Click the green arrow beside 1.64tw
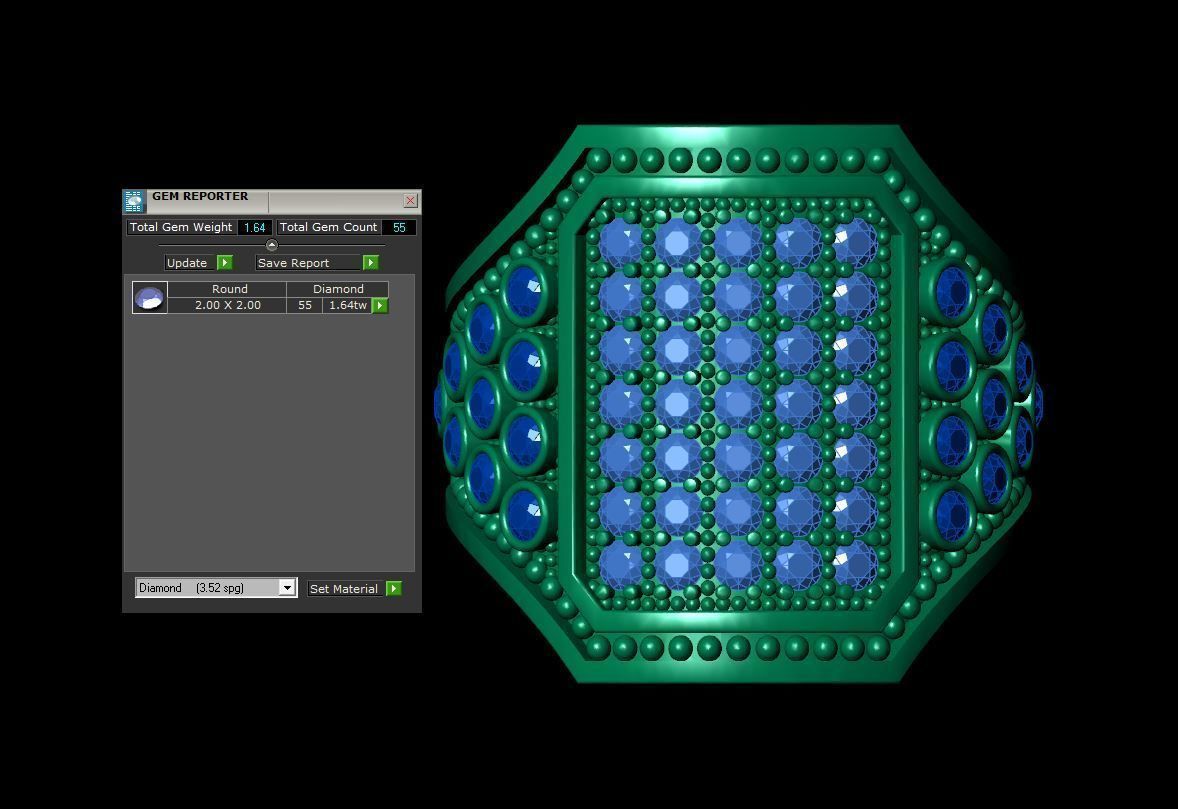 [380, 305]
